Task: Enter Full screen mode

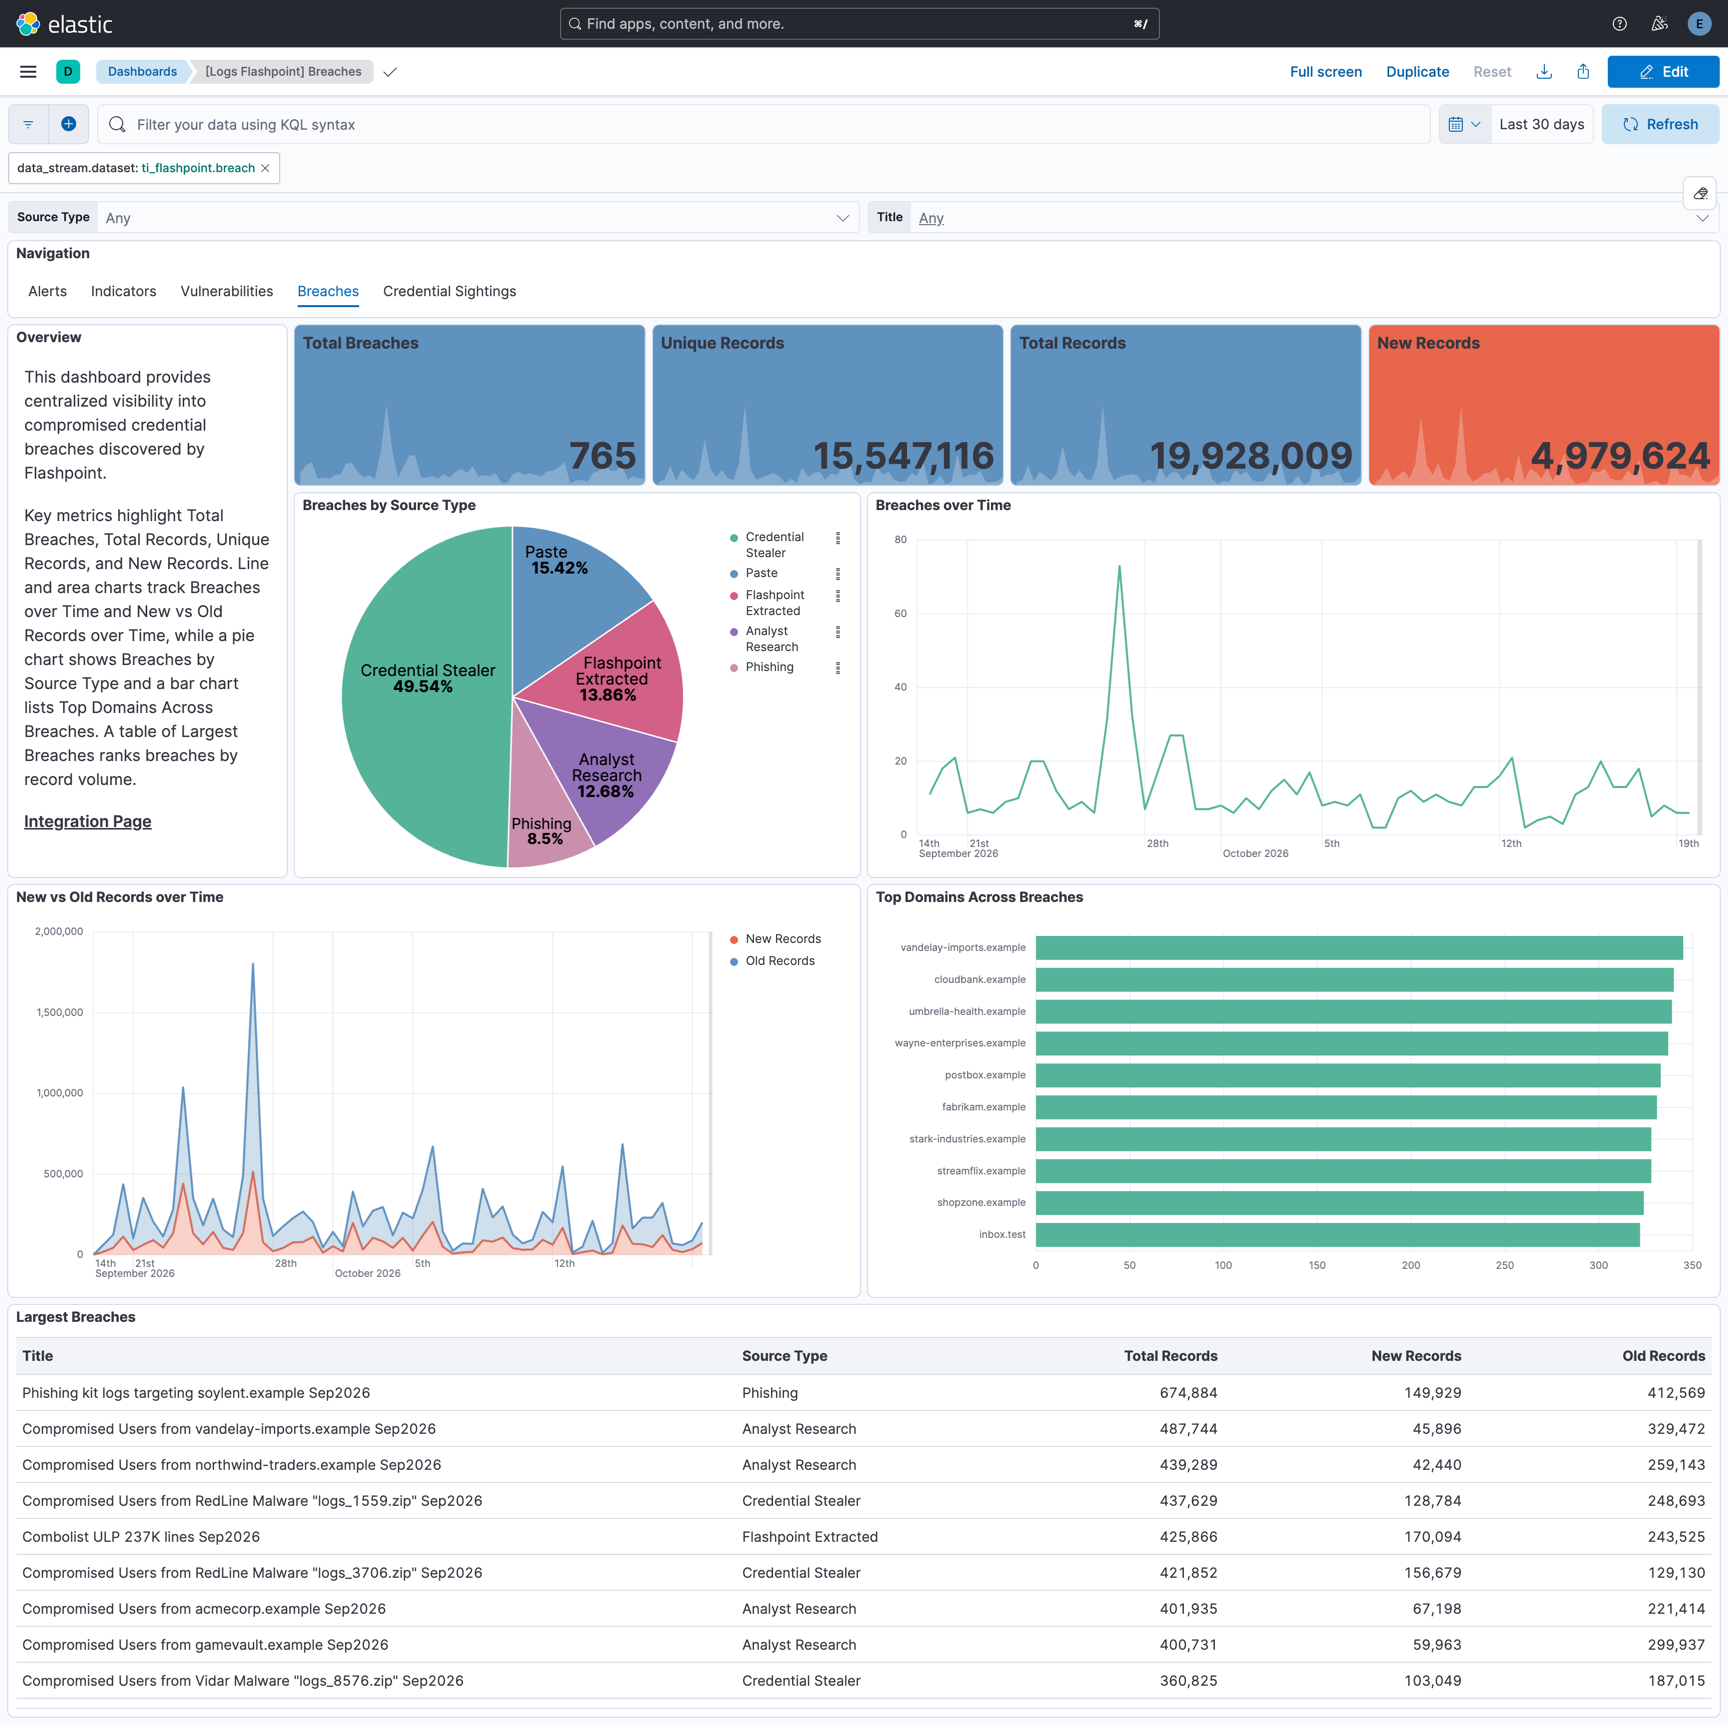Action: pyautogui.click(x=1325, y=72)
